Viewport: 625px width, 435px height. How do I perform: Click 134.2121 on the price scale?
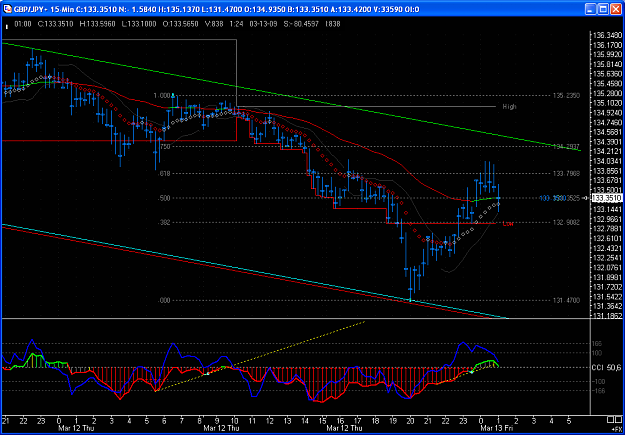coord(608,151)
